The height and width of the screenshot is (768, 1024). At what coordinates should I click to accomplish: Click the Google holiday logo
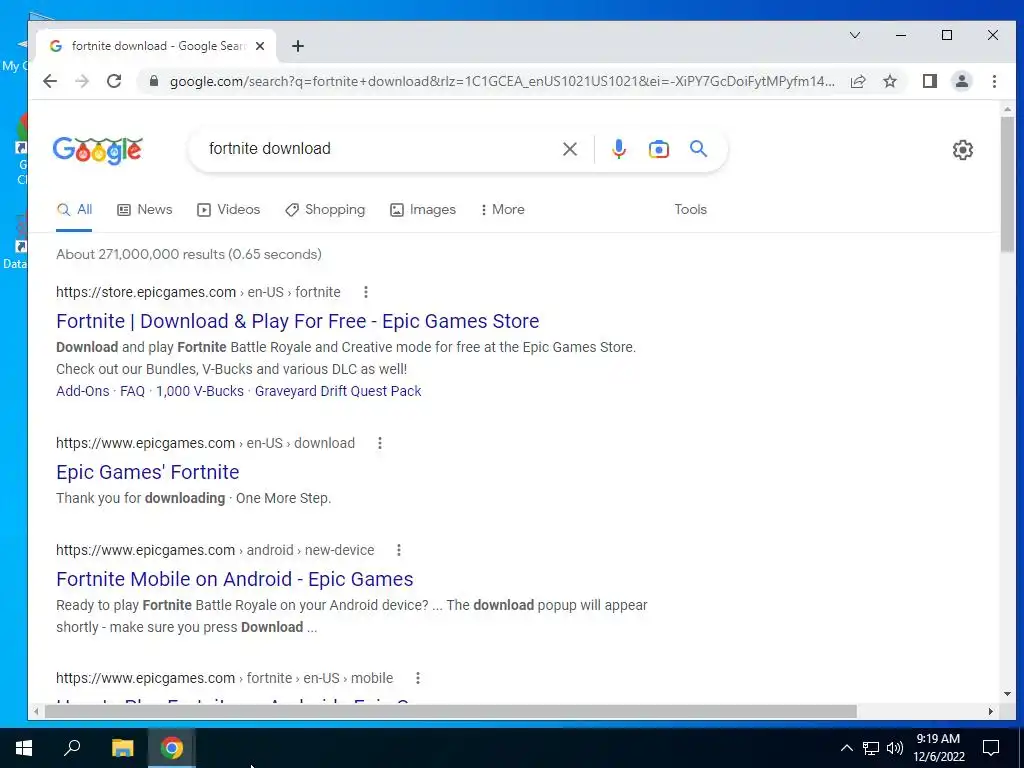97,150
